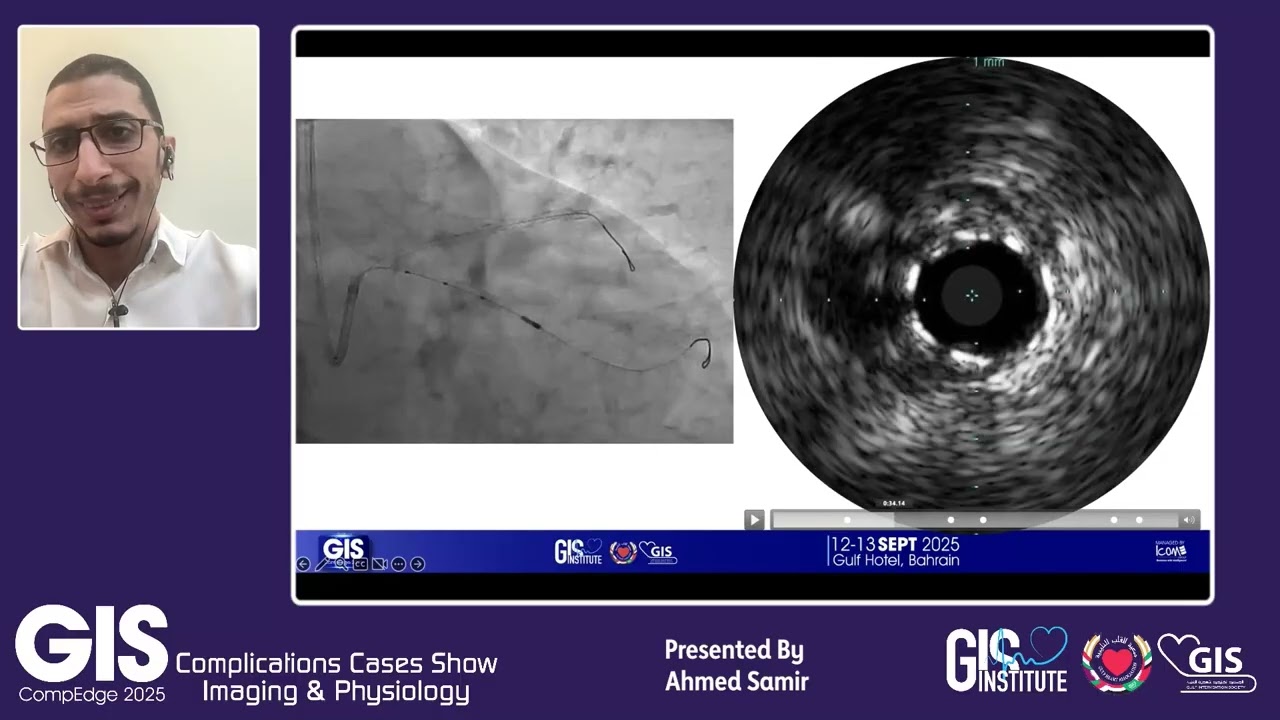Advance to next slide arrow

(417, 564)
